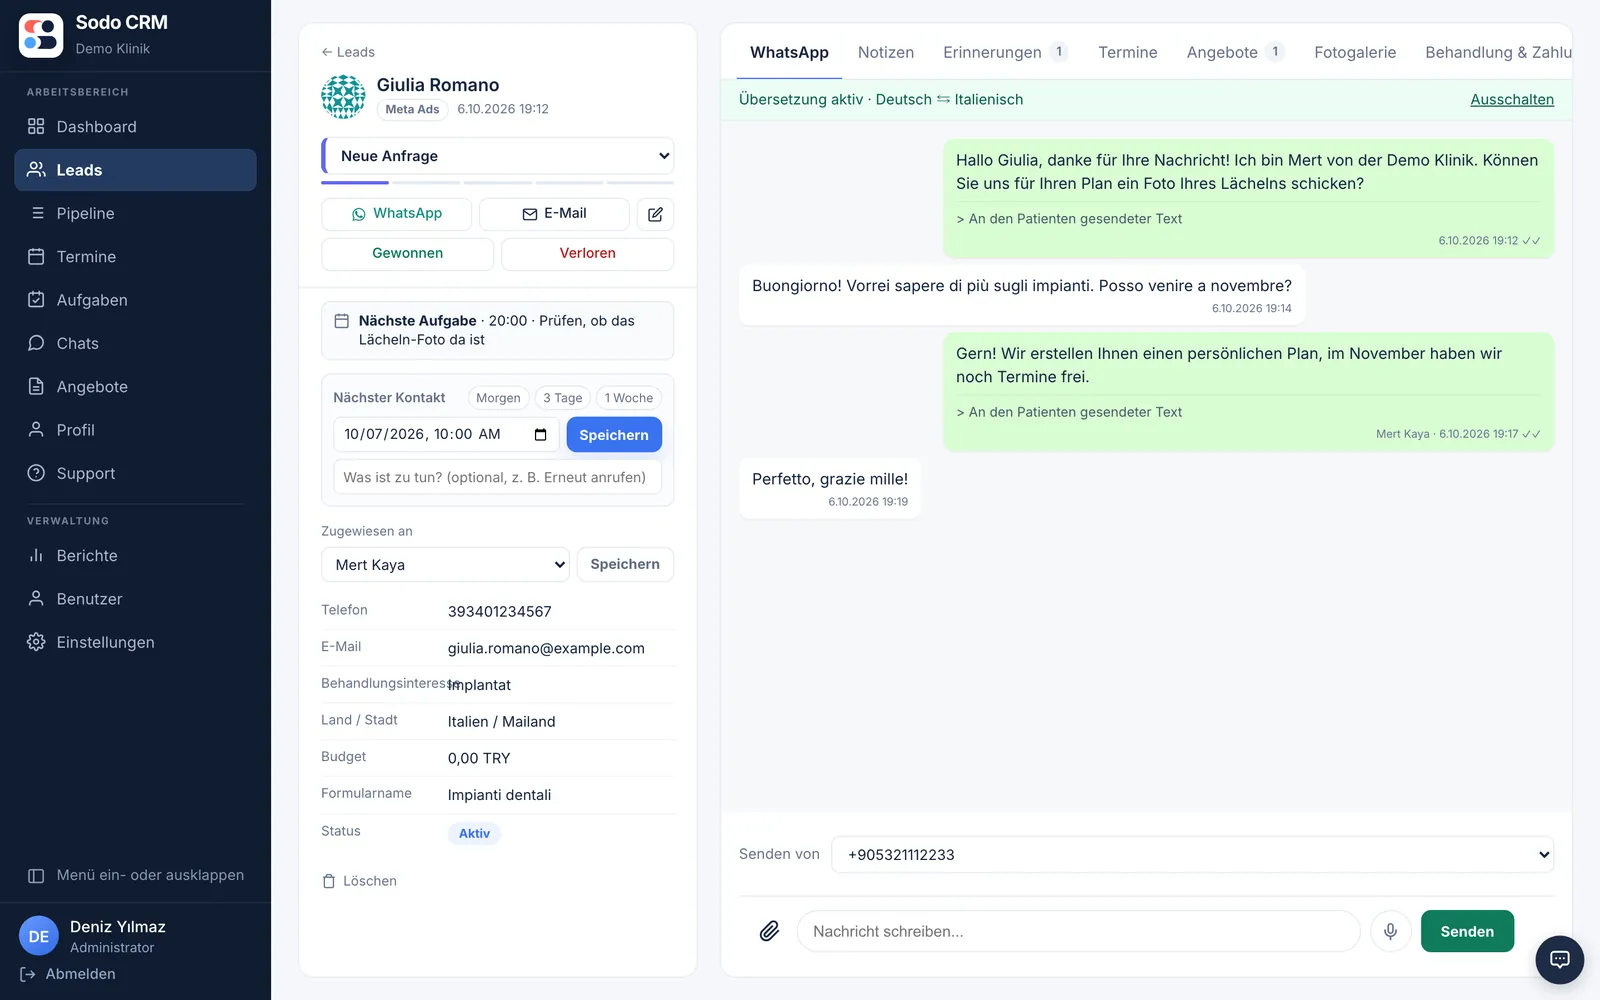Open the Pipeline view
The height and width of the screenshot is (1000, 1600).
pos(135,213)
